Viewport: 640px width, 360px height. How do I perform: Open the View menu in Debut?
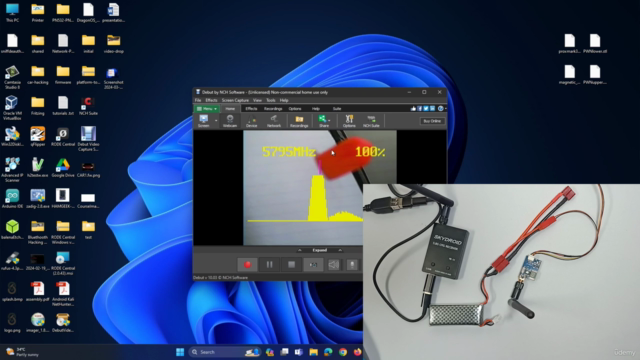coord(257,100)
